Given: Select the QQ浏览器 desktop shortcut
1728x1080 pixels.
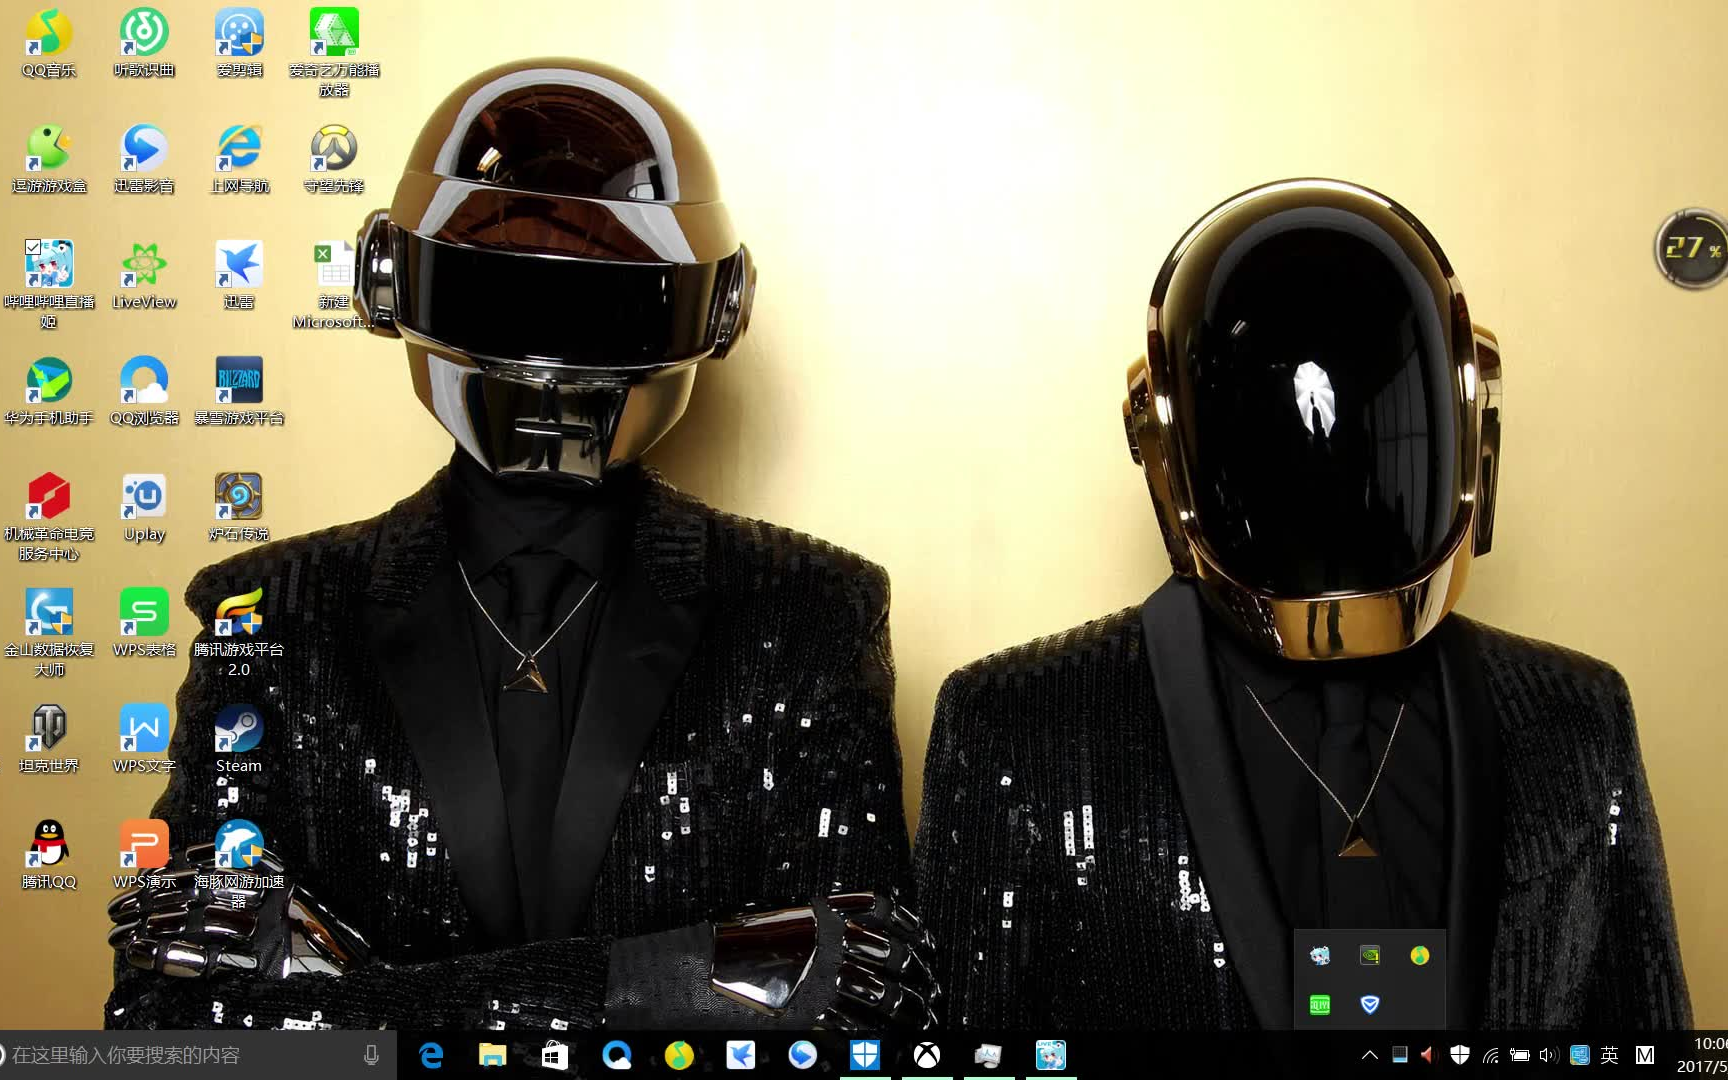Looking at the screenshot, I should (x=144, y=392).
